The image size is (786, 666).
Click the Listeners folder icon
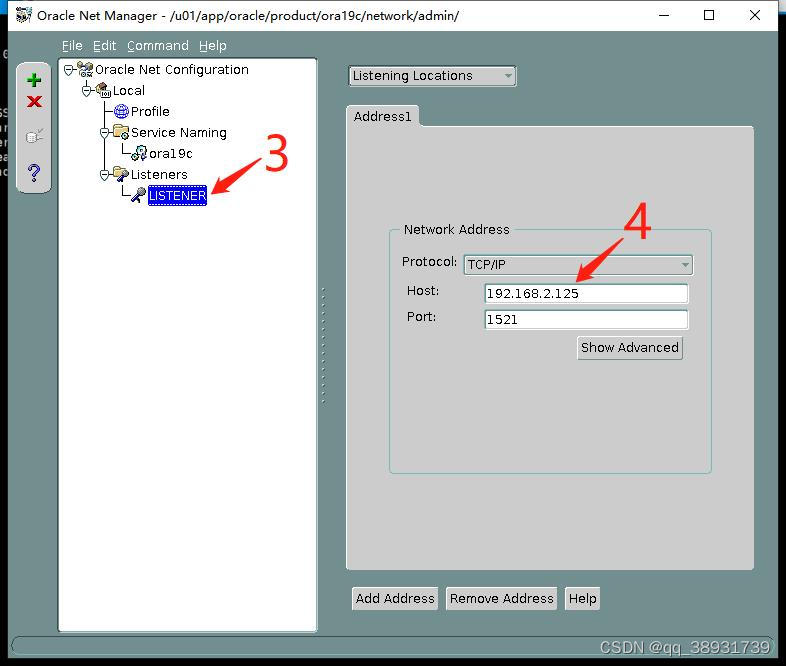coord(121,174)
